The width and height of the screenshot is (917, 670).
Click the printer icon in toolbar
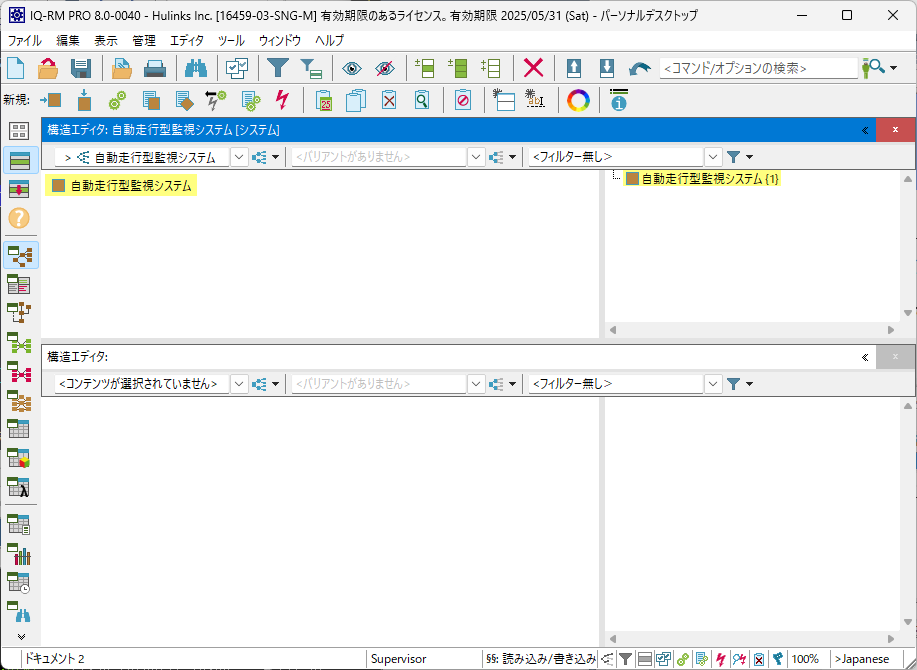[154, 68]
